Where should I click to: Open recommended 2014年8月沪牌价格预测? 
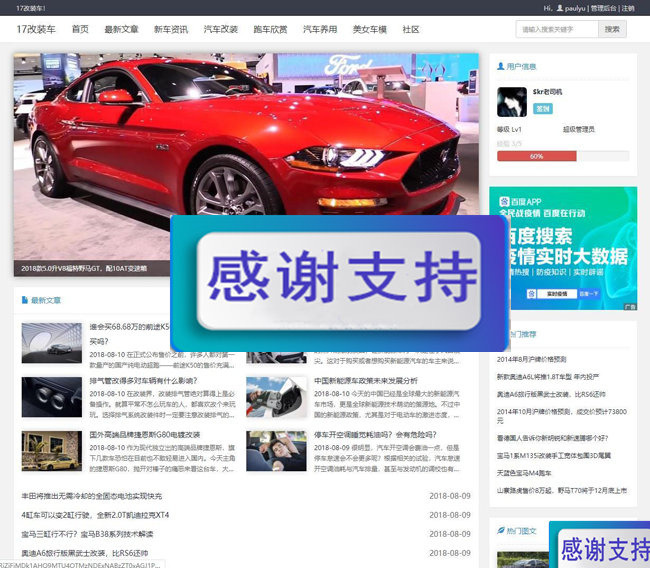[531, 359]
